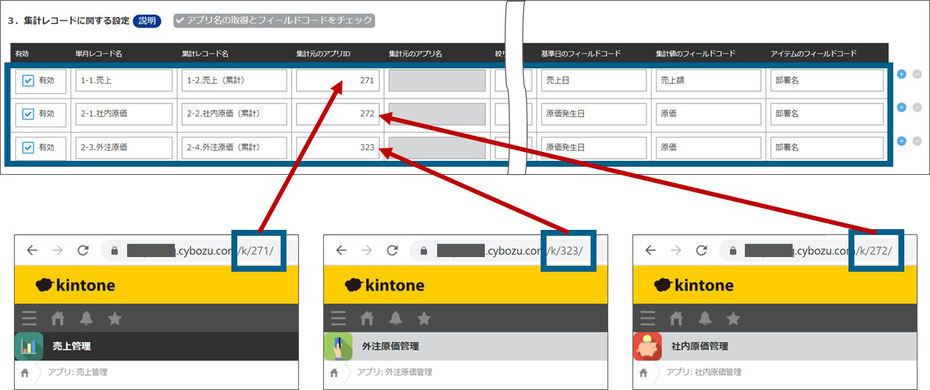
Task: Click the app ID field showing 271
Action: [336, 81]
